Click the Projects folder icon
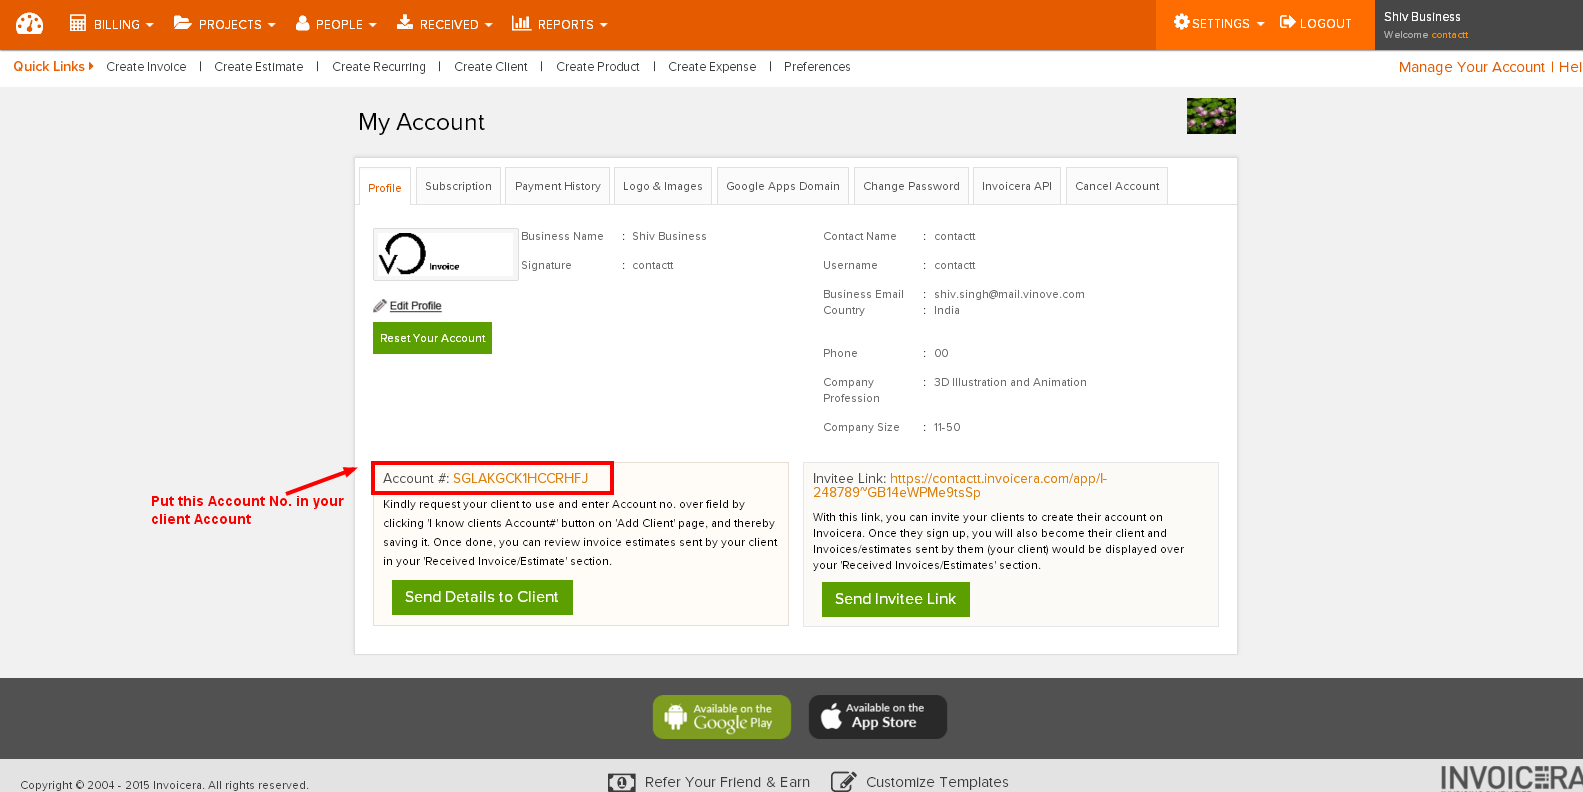The height and width of the screenshot is (792, 1583). tap(182, 23)
